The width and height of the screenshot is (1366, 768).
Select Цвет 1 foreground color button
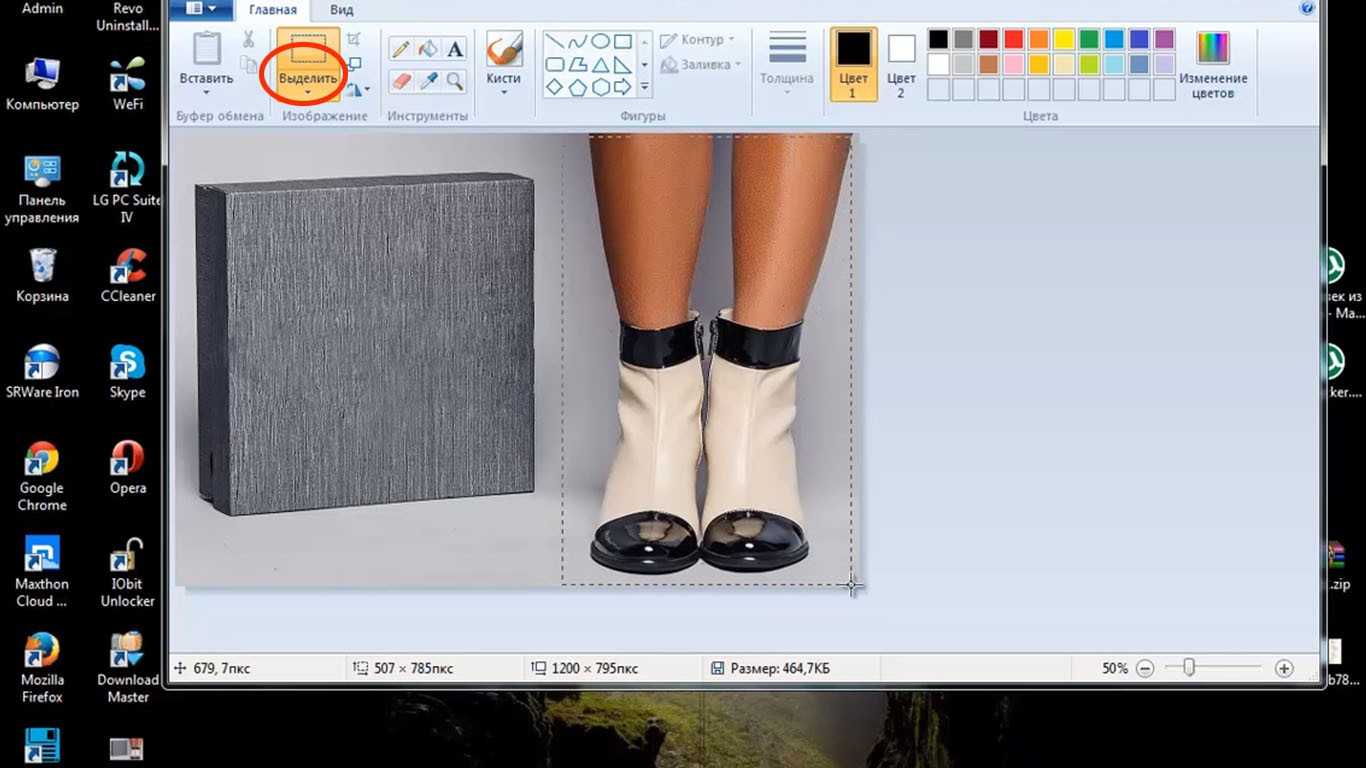[853, 64]
